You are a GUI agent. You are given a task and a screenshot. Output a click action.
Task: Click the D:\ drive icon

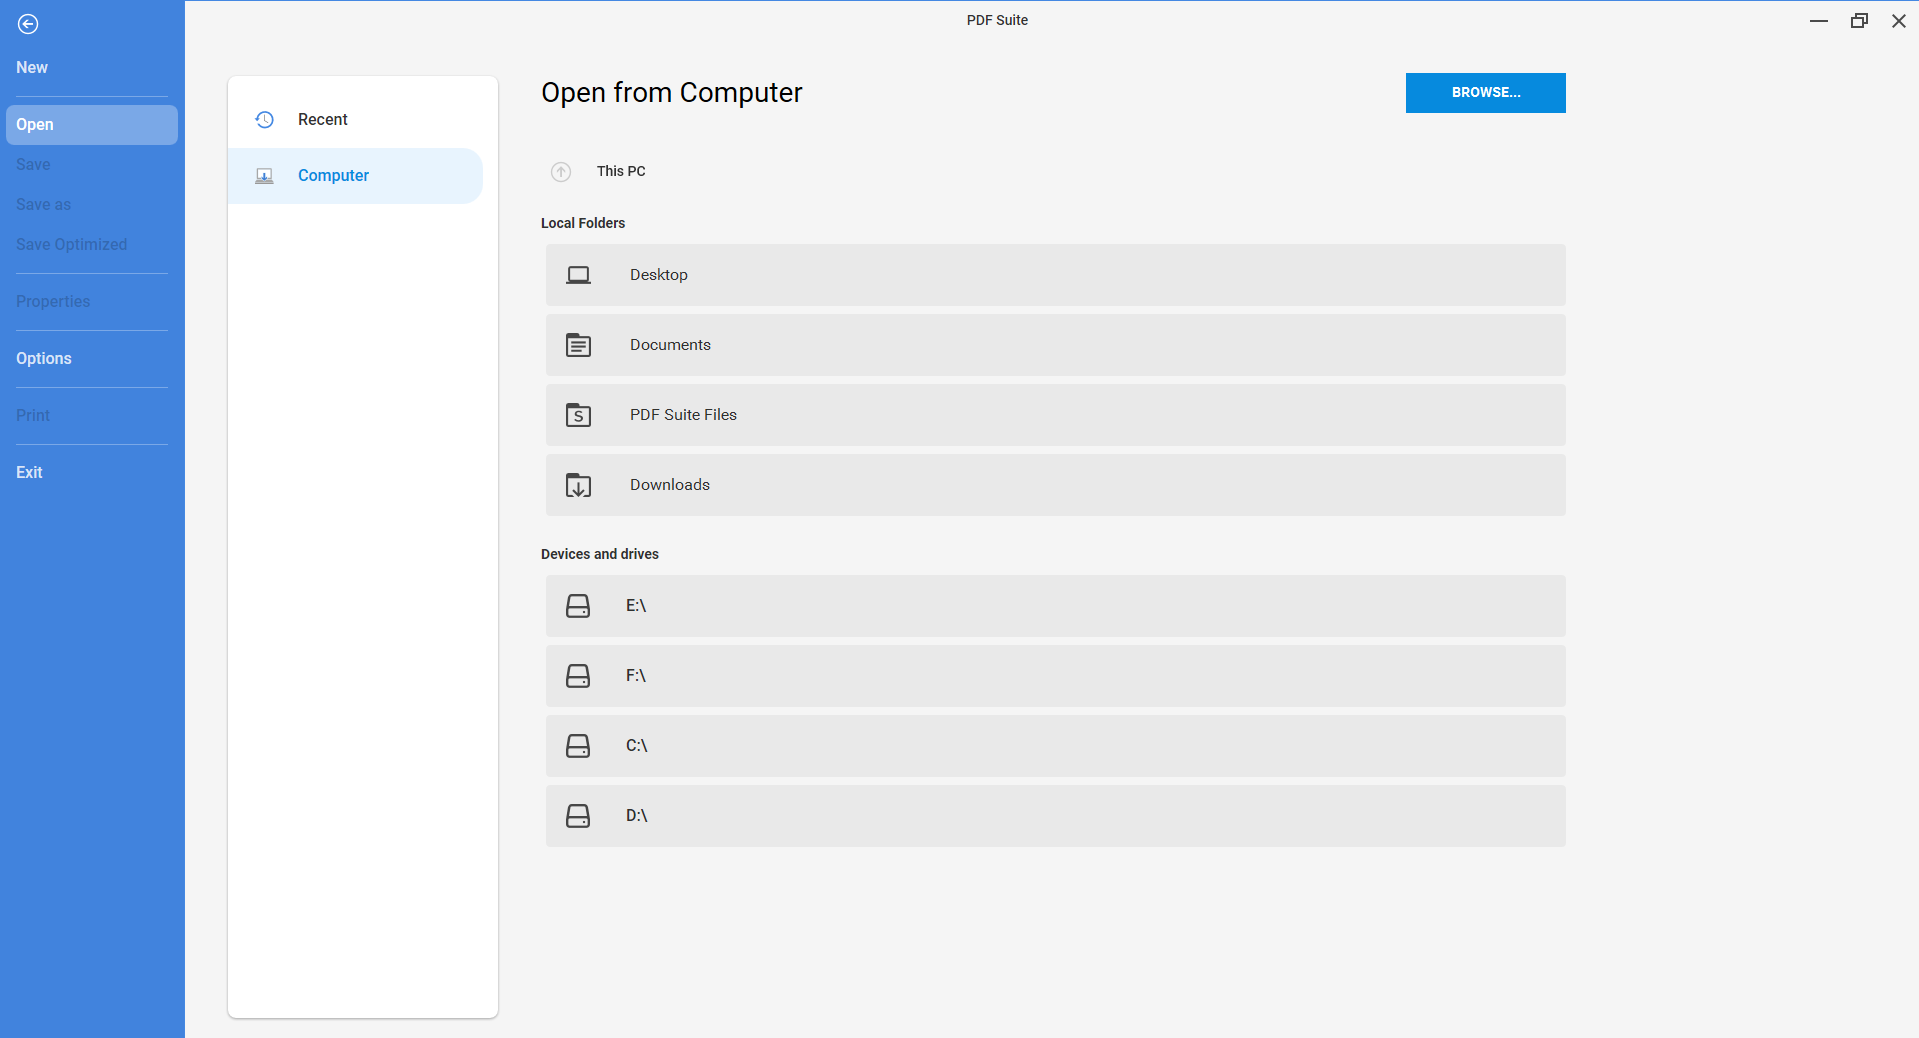click(578, 816)
